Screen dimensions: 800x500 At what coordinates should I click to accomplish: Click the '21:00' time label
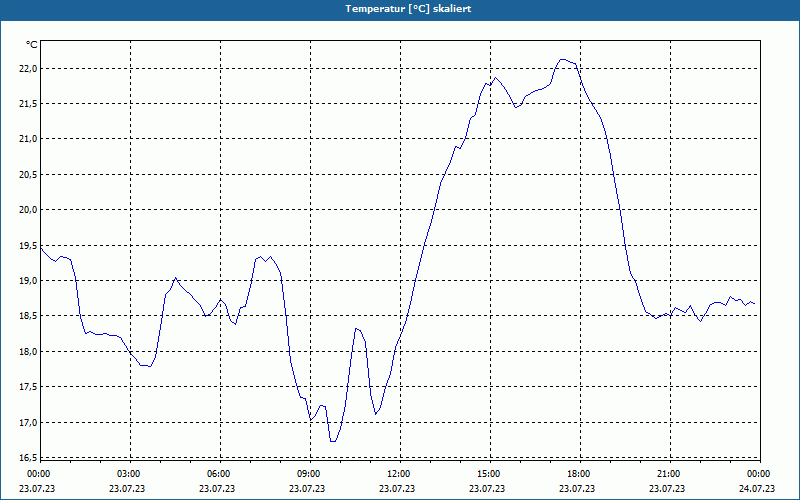tap(667, 474)
